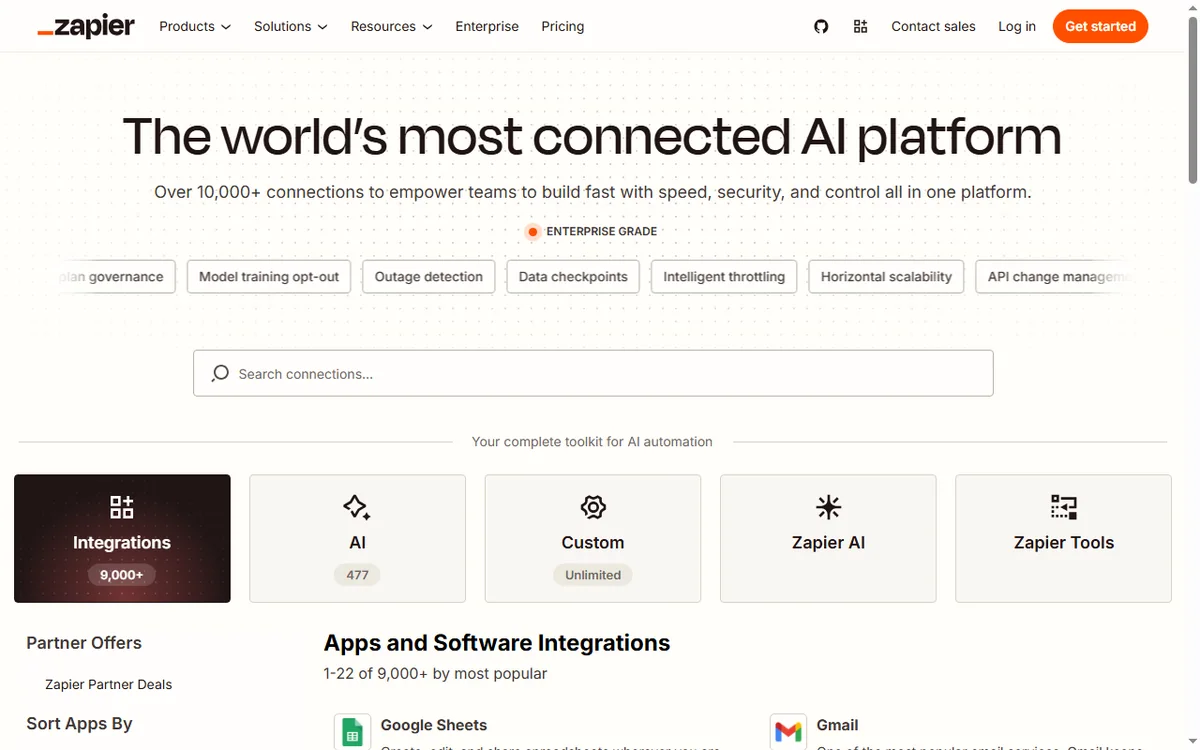Click the Google Sheets app icon
This screenshot has height=750, width=1200.
pos(352,731)
